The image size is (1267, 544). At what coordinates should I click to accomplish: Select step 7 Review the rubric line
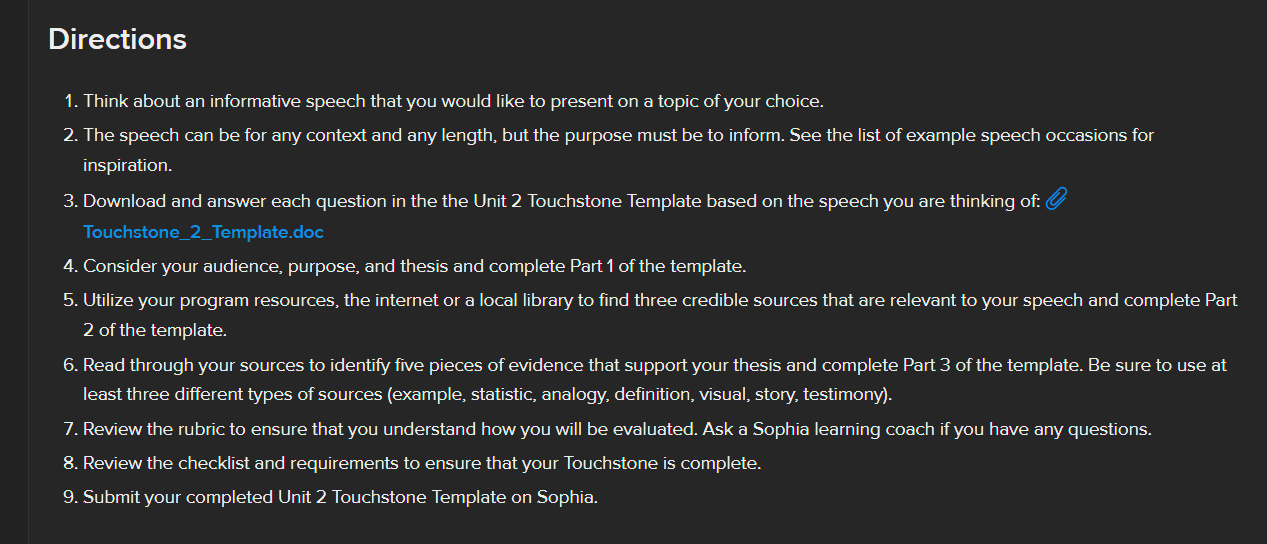click(617, 430)
